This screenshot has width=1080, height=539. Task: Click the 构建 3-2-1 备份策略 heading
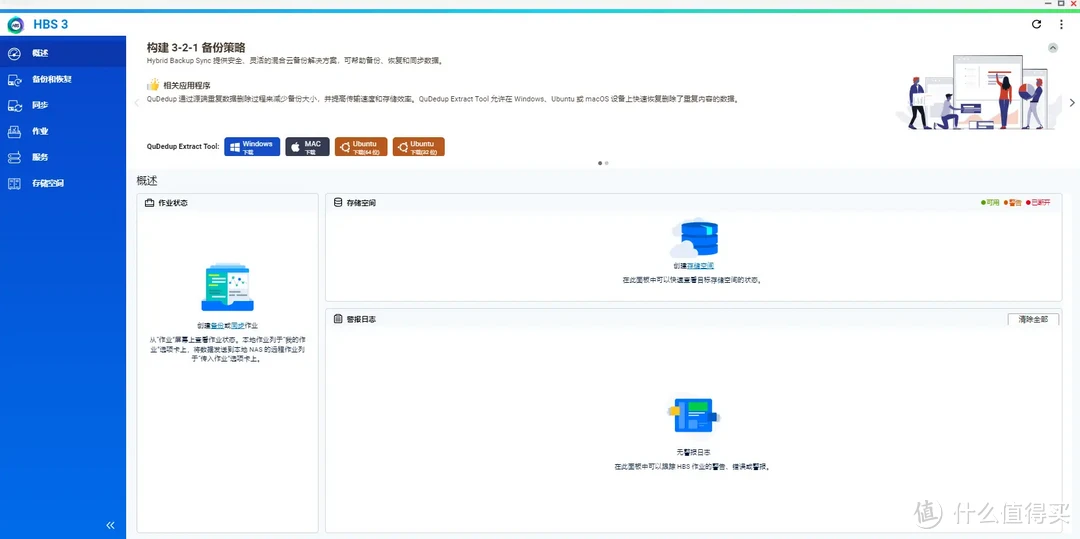point(196,47)
